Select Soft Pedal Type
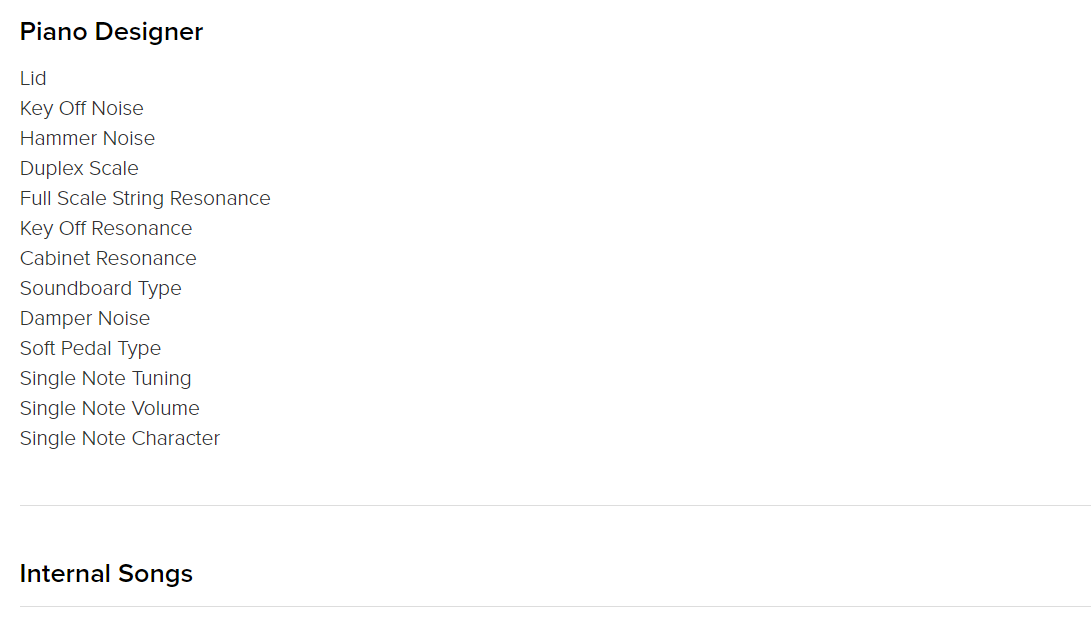Image resolution: width=1091 pixels, height=626 pixels. point(90,348)
